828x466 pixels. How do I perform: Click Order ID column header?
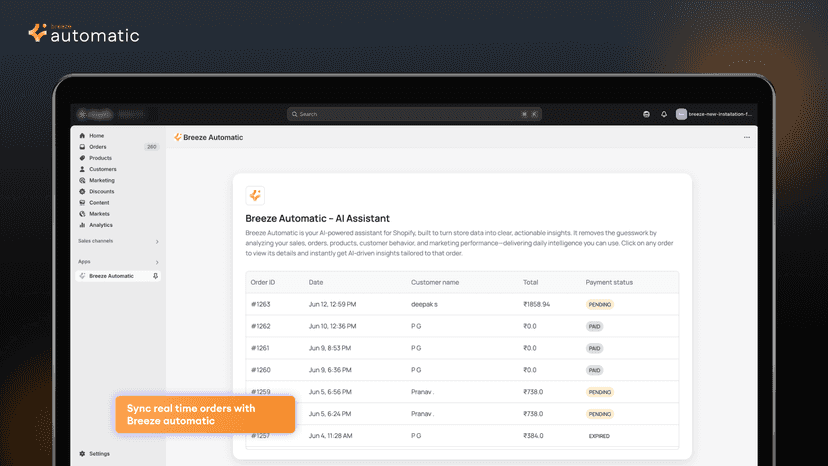(x=262, y=282)
